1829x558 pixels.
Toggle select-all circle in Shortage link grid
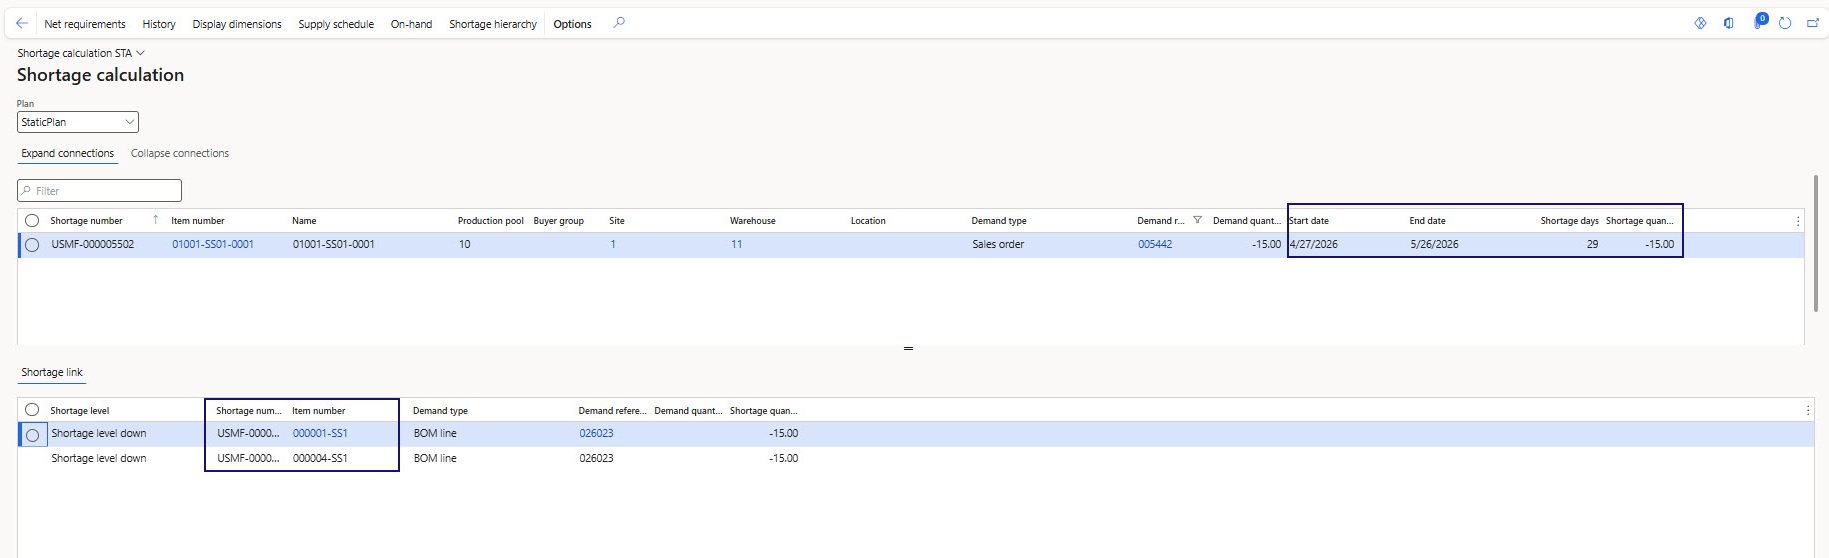(x=32, y=410)
